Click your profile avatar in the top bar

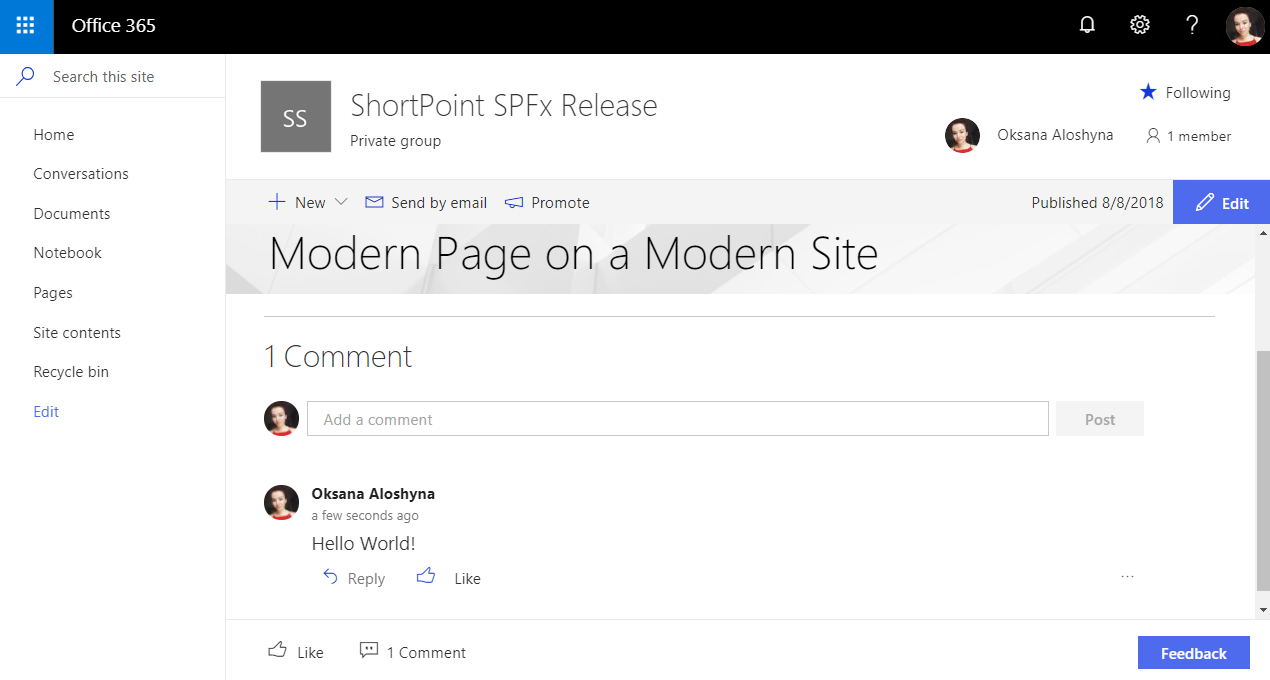(1244, 26)
